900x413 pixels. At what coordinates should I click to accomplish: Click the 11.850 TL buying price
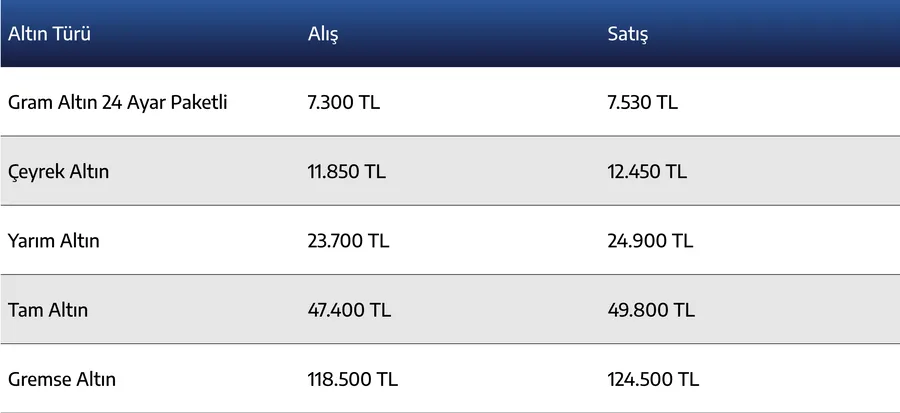(347, 171)
